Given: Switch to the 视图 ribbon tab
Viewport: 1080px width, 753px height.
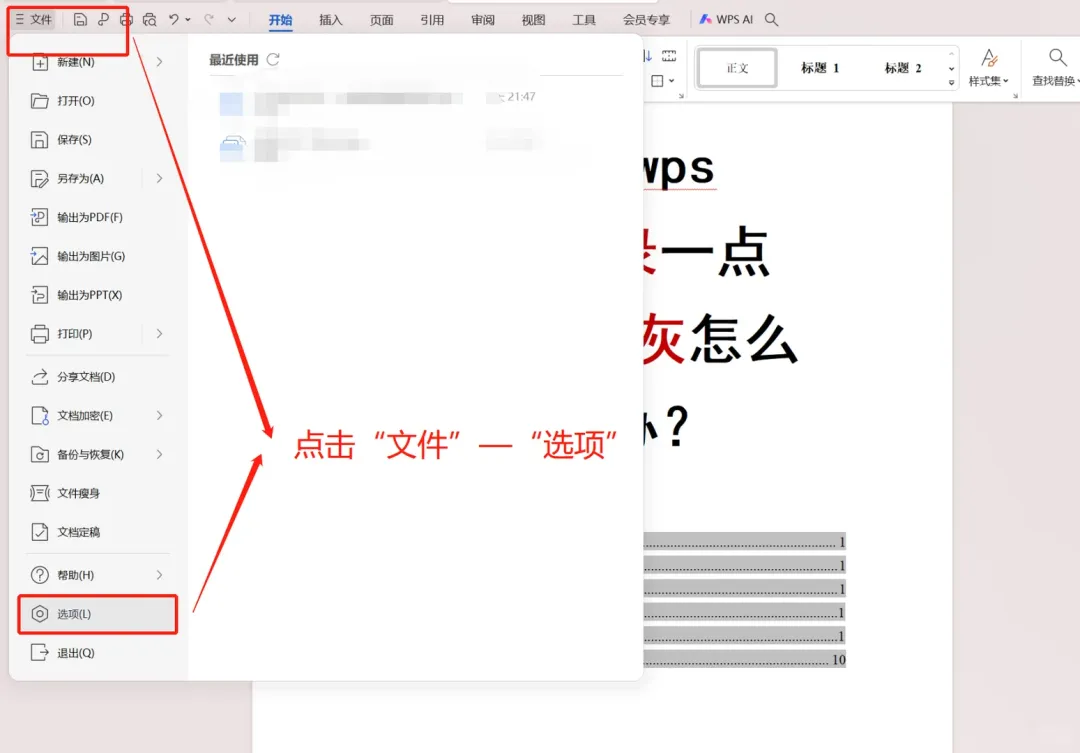Looking at the screenshot, I should point(533,20).
